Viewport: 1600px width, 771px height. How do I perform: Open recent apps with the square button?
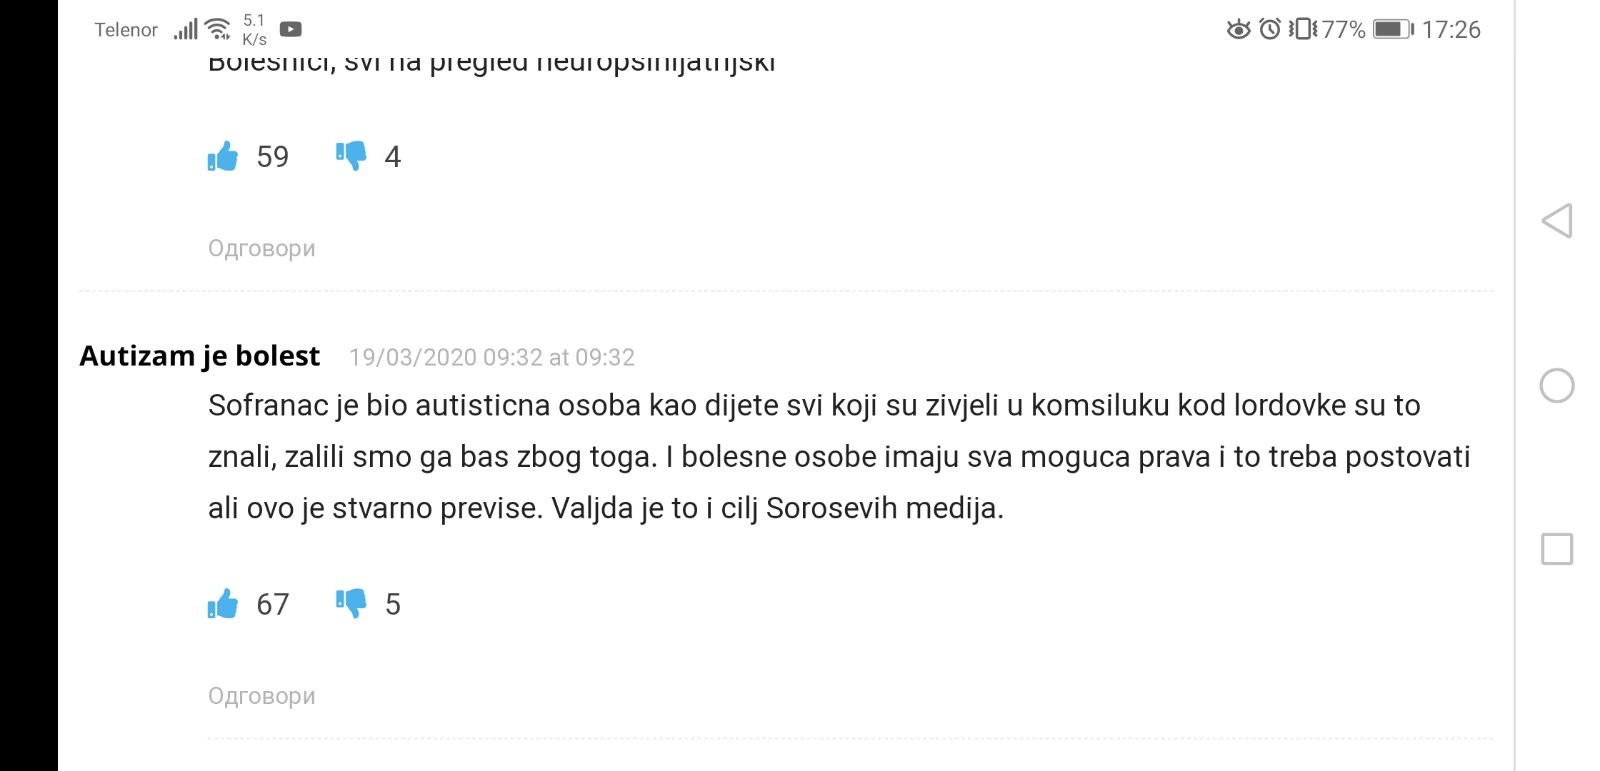click(x=1556, y=549)
